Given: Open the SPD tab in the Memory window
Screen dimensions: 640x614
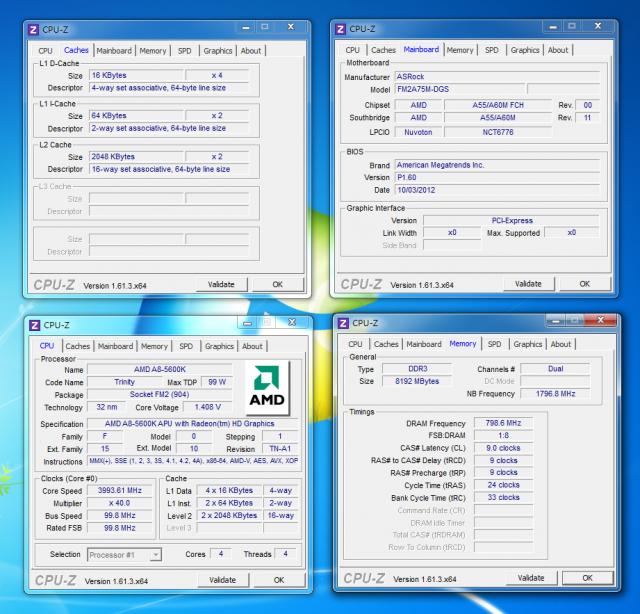Looking at the screenshot, I should point(494,344).
